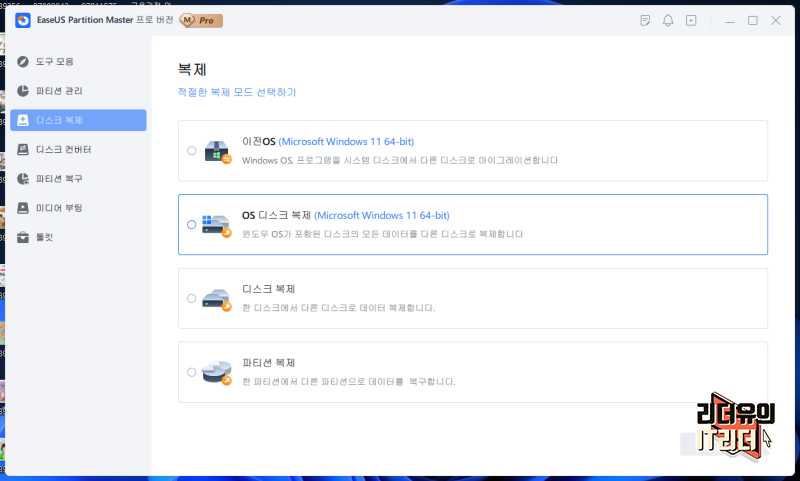Select the OS 디스크 복제 radio button
Image resolution: width=800 pixels, height=481 pixels.
click(191, 224)
